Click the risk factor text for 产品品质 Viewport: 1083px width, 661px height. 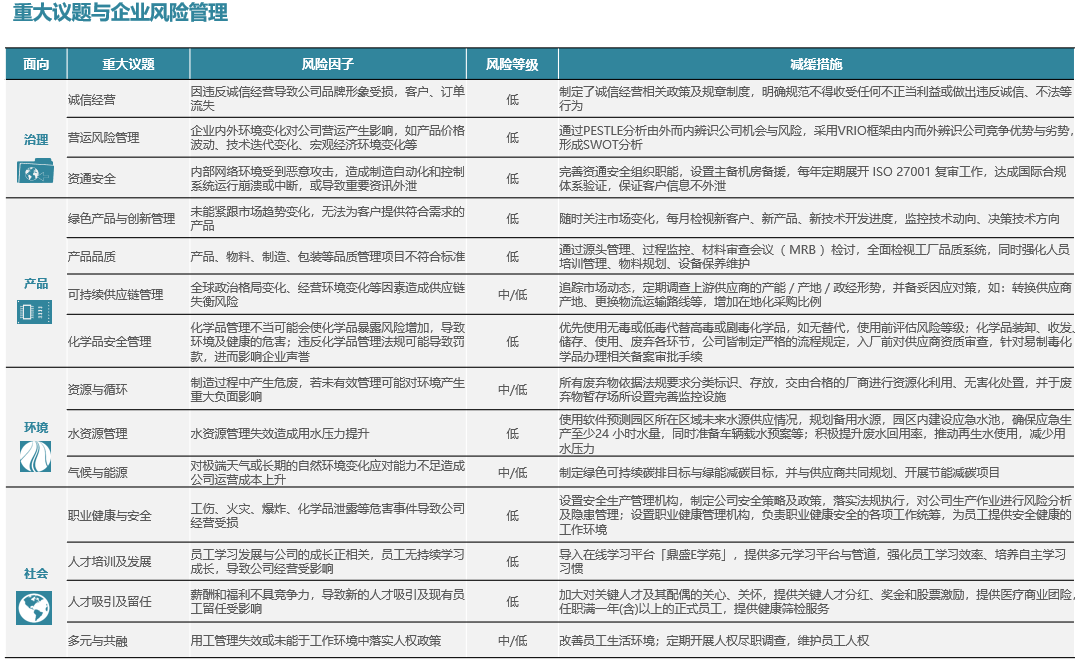coord(327,256)
